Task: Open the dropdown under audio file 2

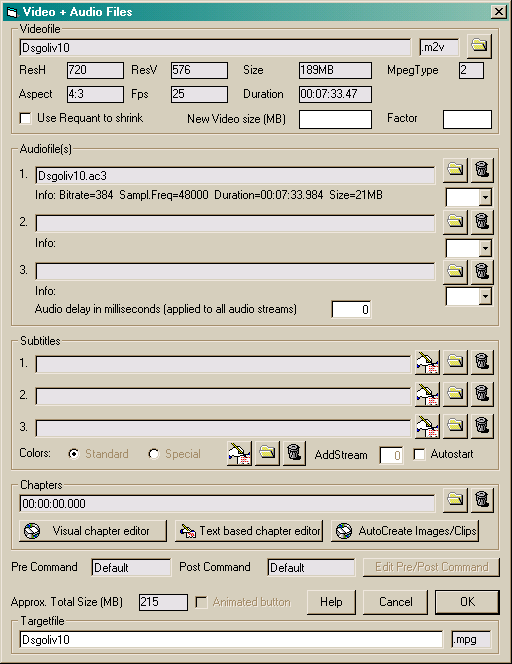Action: pos(485,249)
